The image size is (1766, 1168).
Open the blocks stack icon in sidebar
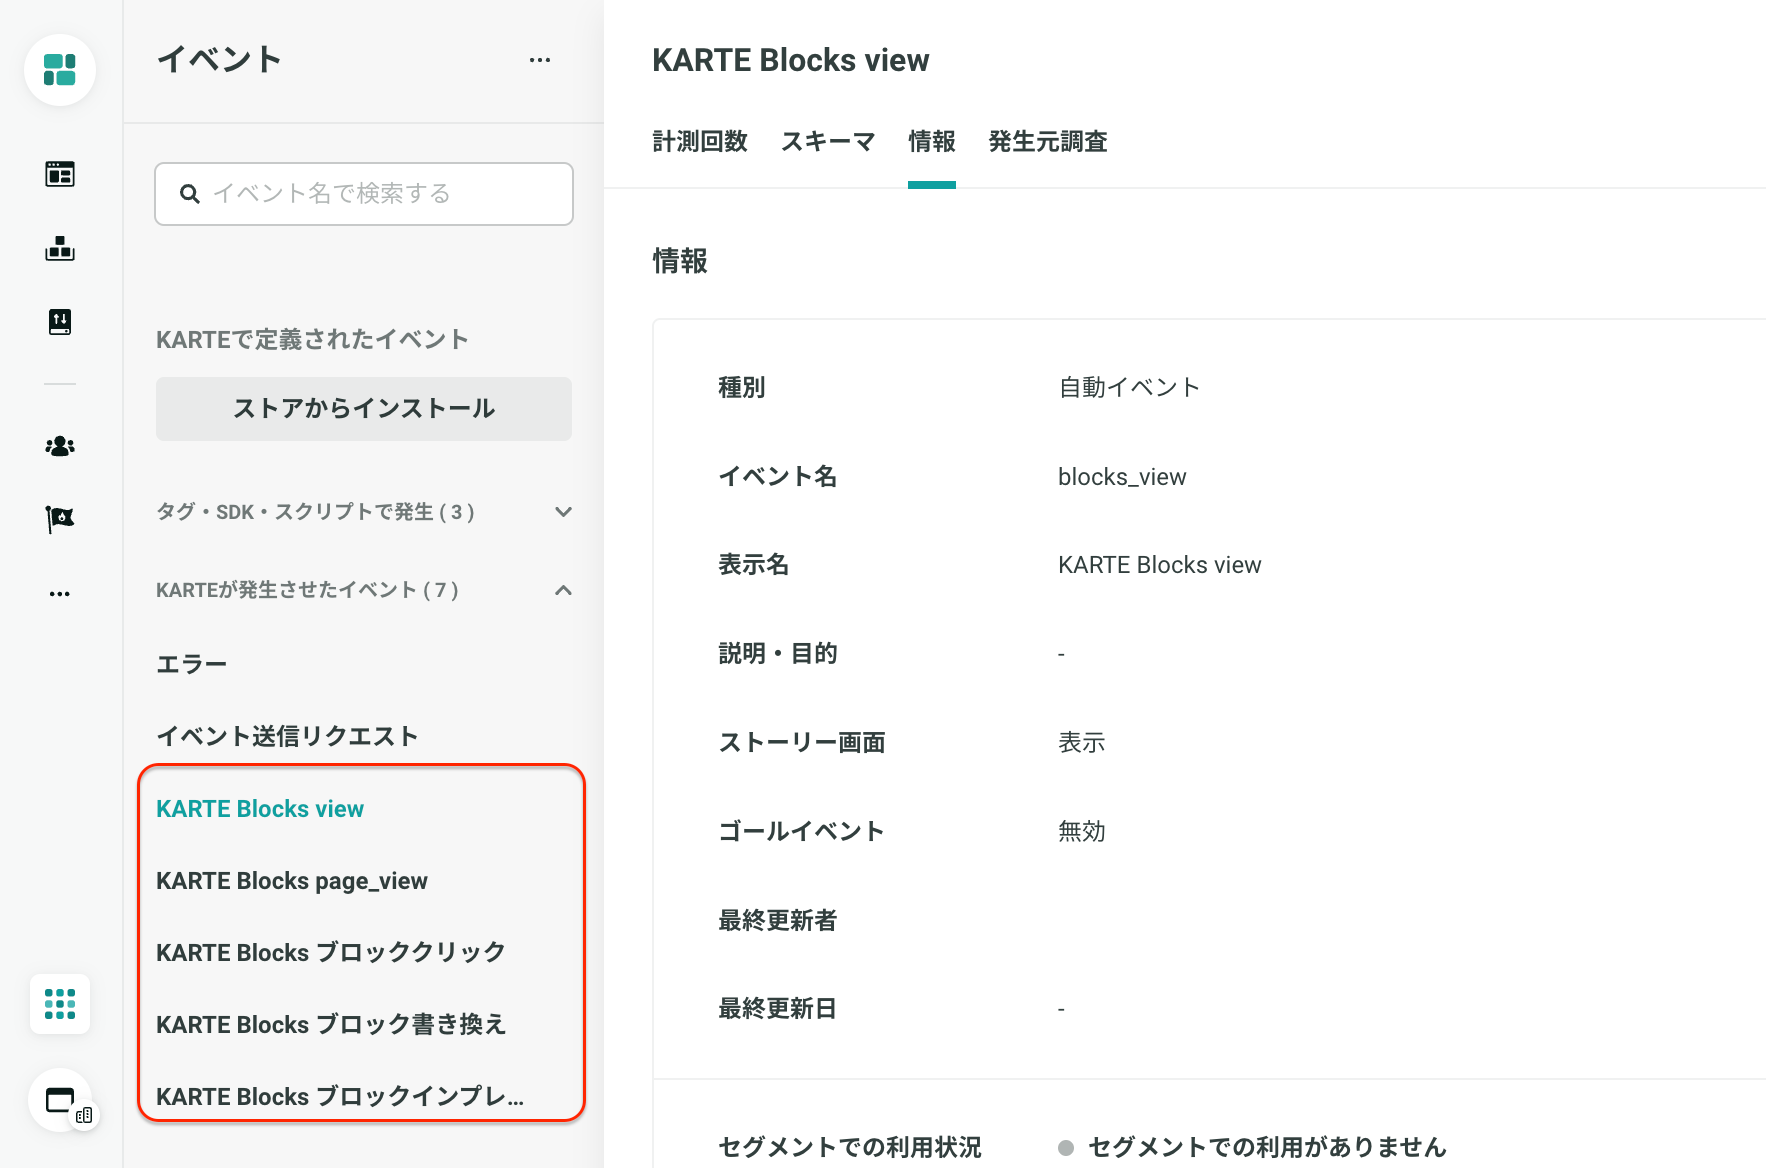(60, 248)
